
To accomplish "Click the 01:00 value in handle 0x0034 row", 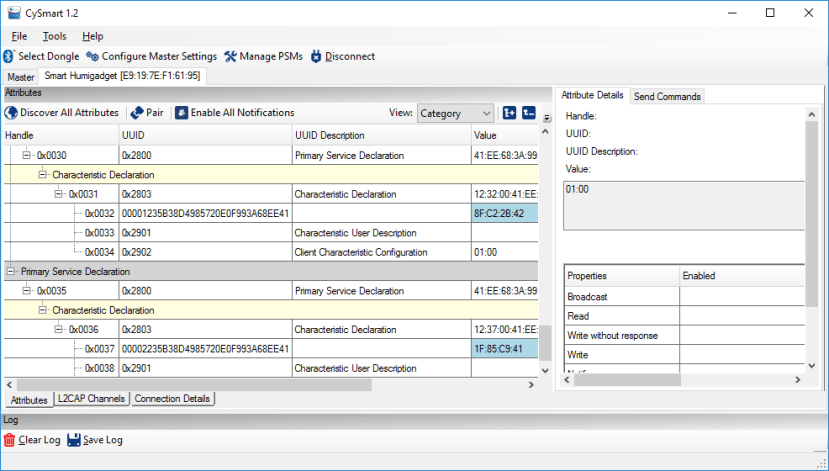I will pyautogui.click(x=485, y=252).
